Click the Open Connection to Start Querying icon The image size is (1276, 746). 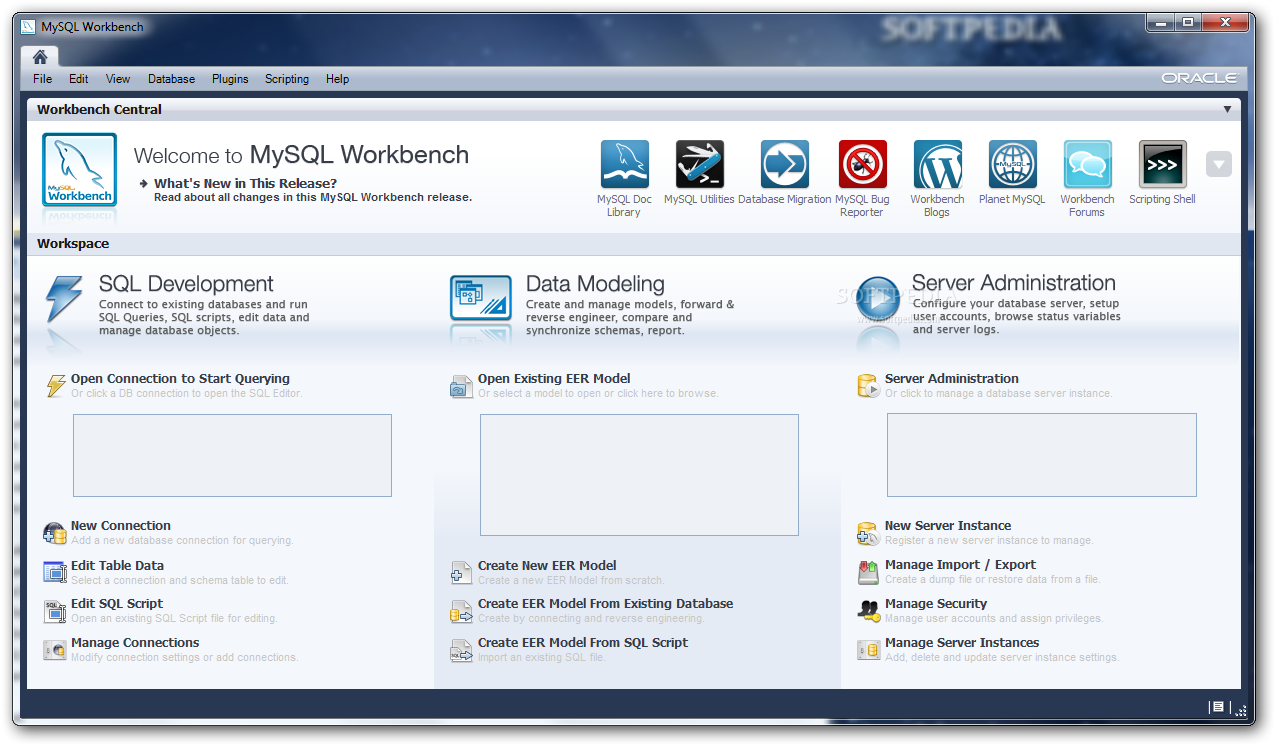(x=56, y=386)
